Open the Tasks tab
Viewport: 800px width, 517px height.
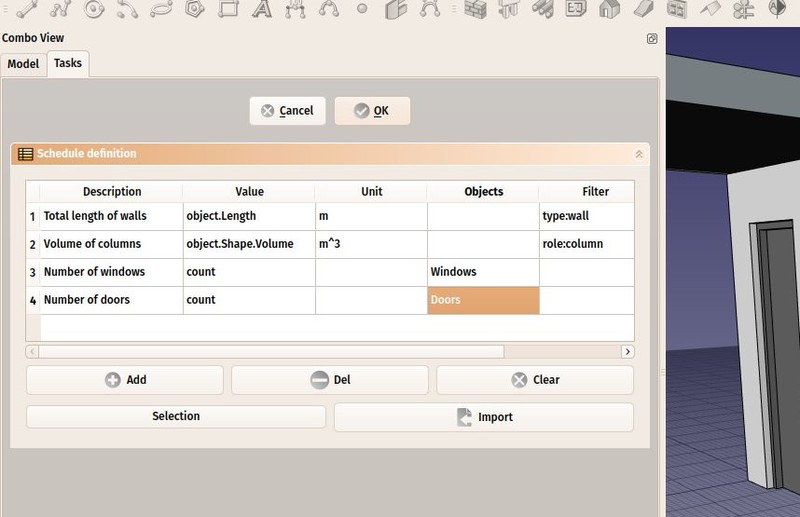[68, 63]
